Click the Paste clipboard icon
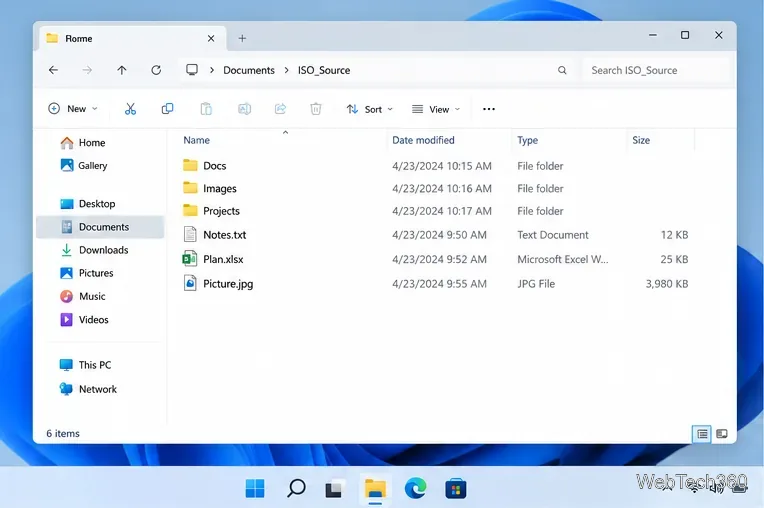Screen dimensions: 764x508 [206, 109]
